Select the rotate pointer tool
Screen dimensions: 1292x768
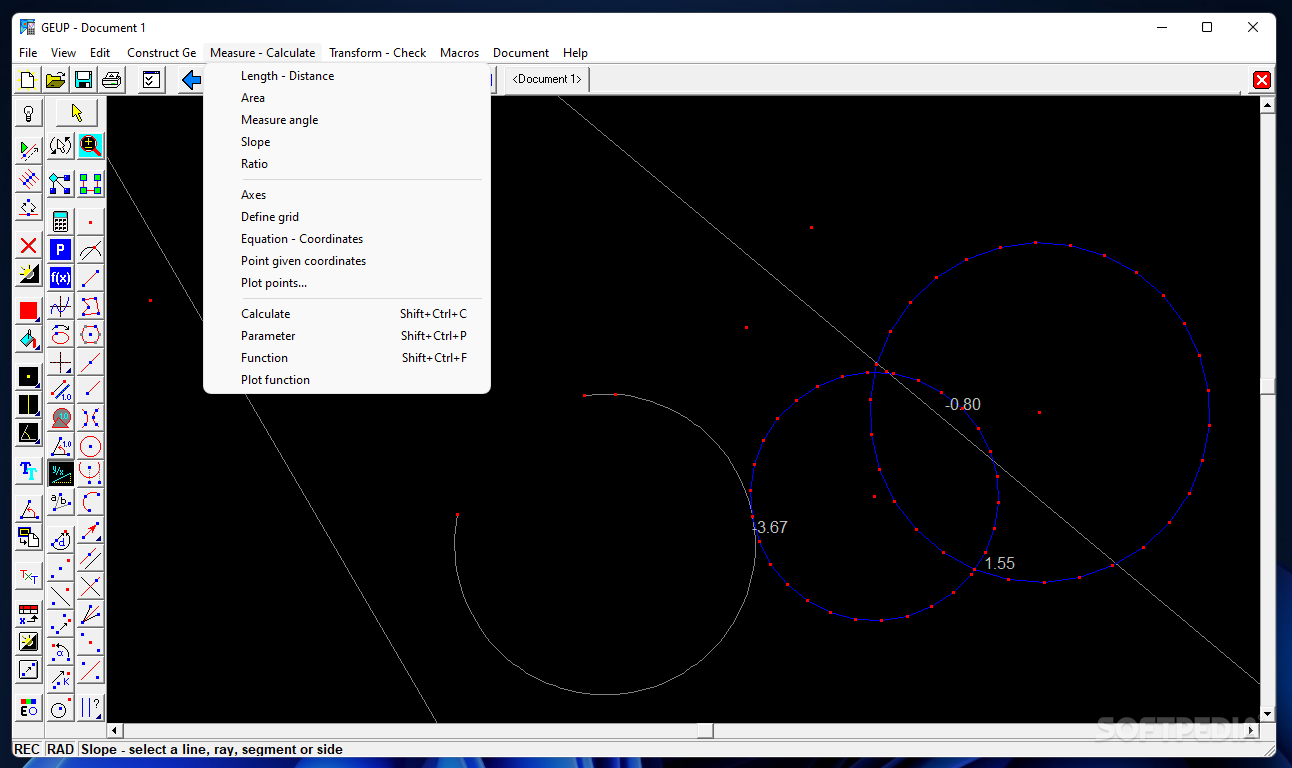[61, 146]
